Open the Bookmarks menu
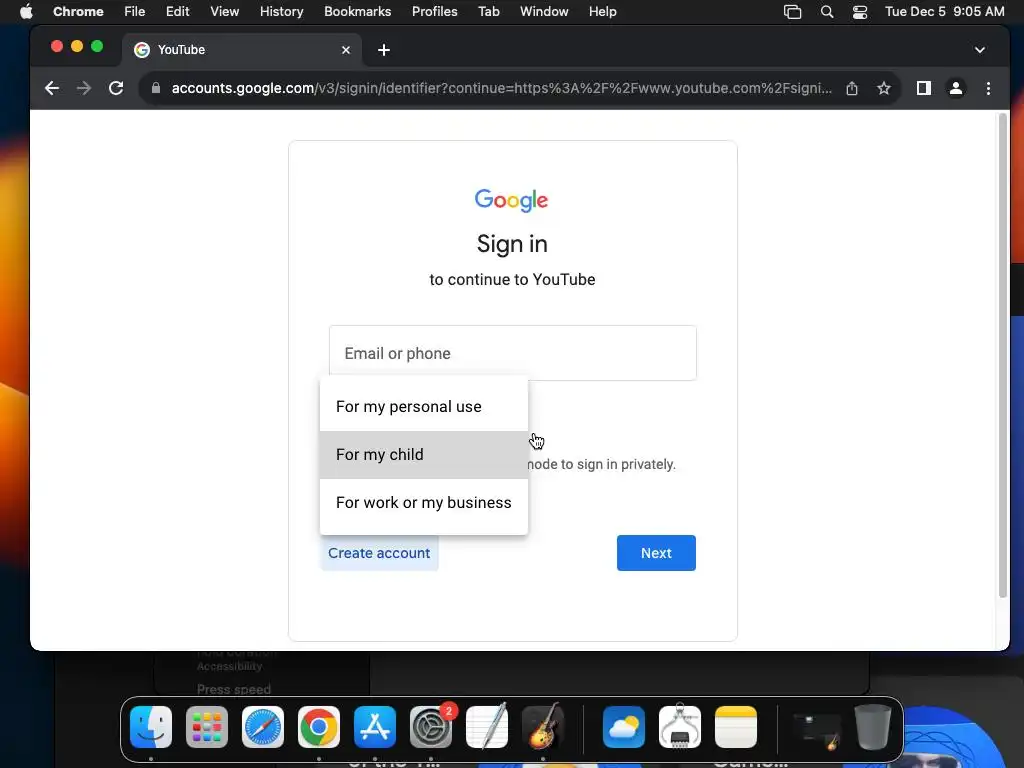 pyautogui.click(x=358, y=11)
